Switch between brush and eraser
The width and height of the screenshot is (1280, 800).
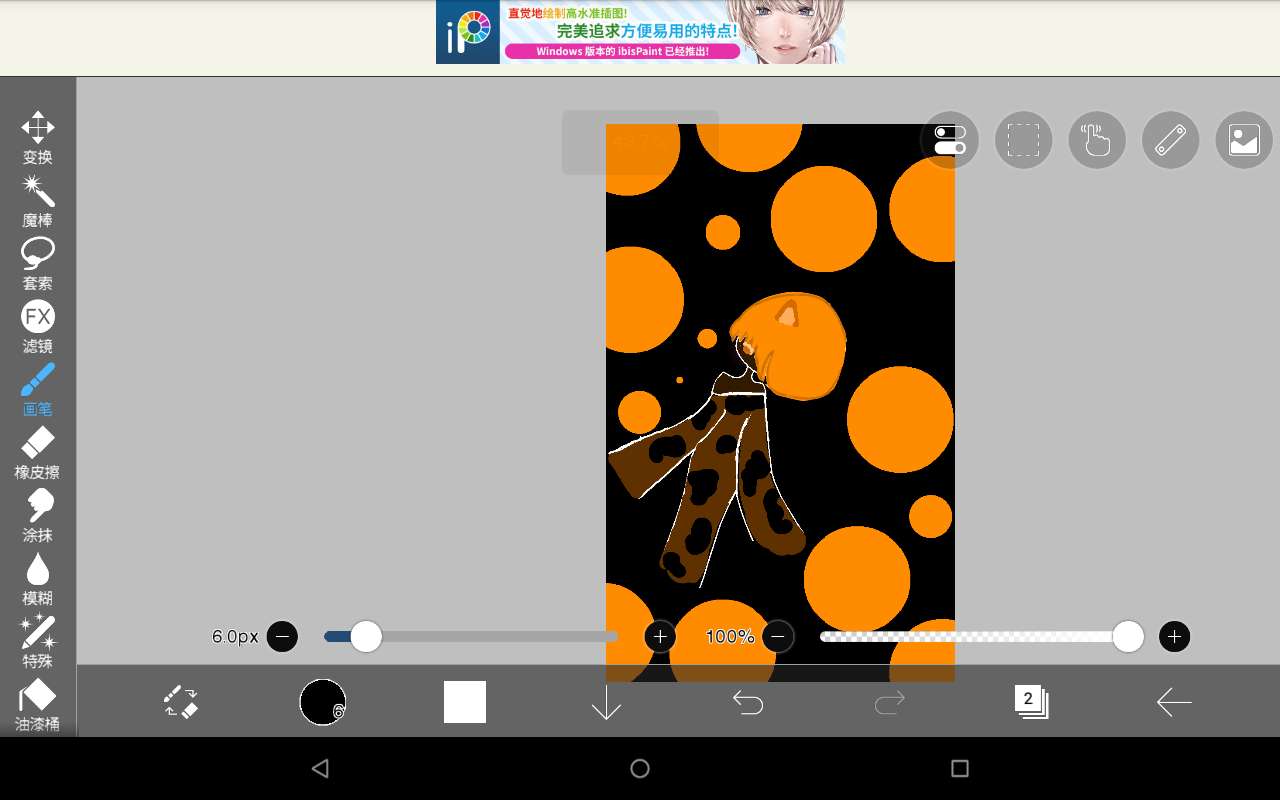point(181,702)
